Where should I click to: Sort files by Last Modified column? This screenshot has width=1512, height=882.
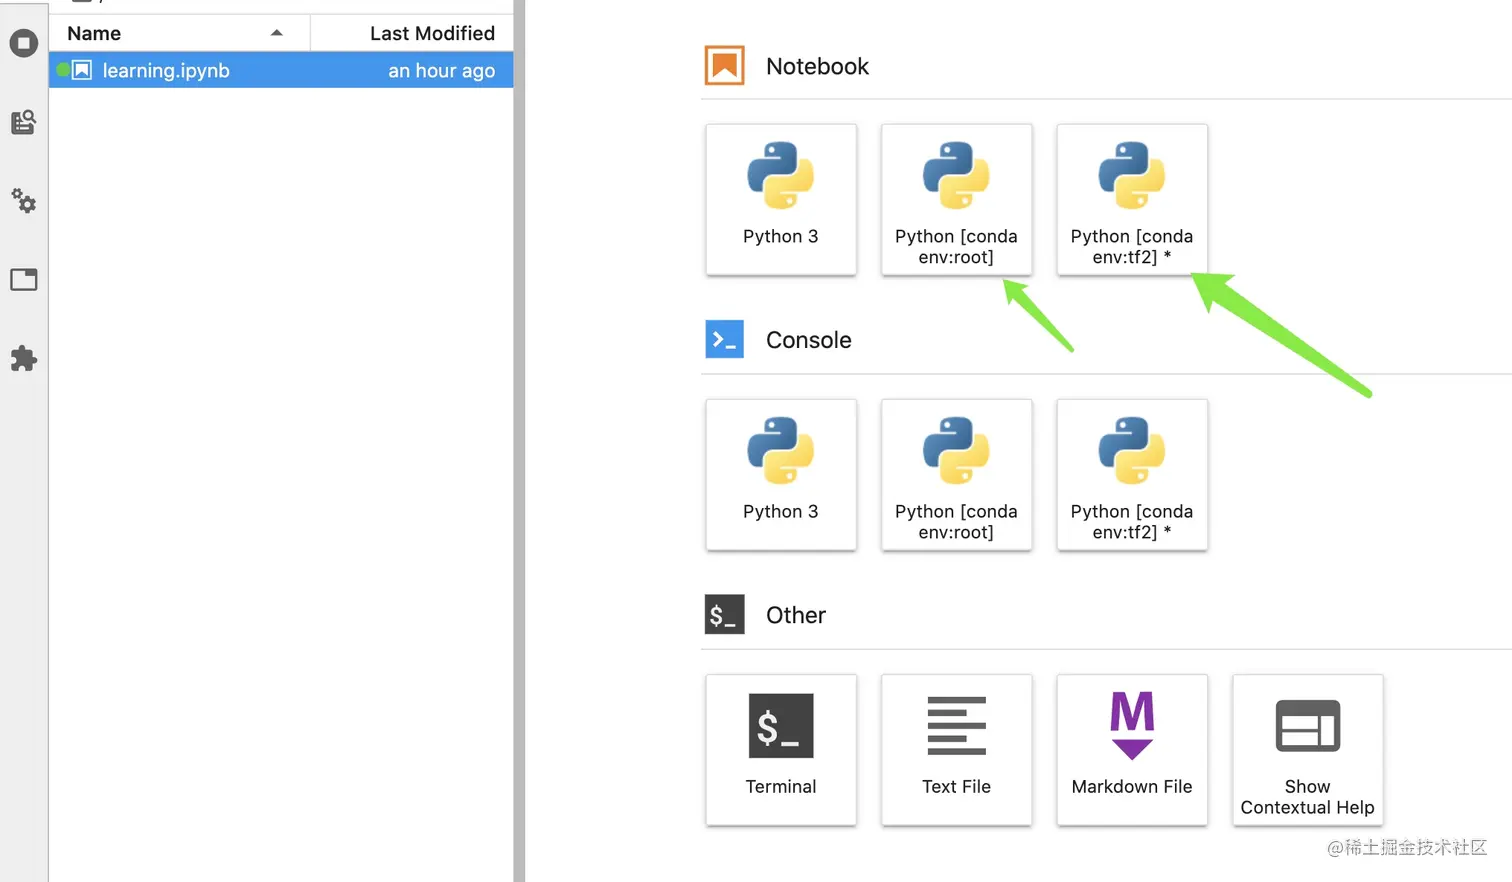pos(412,33)
